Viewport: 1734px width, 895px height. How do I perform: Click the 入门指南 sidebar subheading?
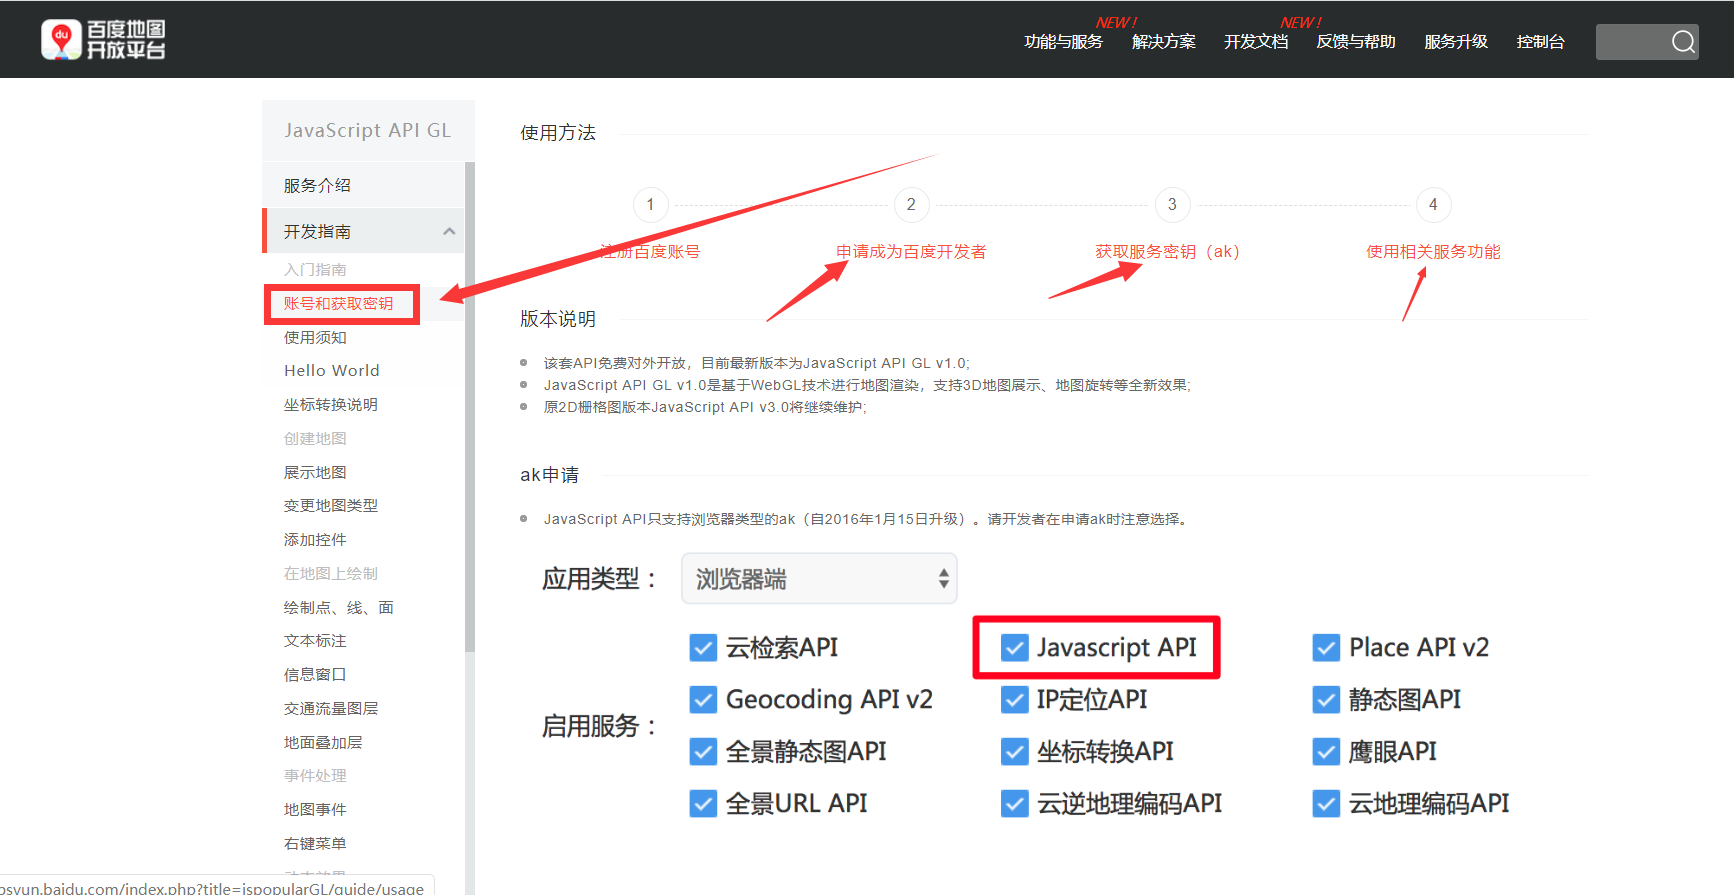[315, 270]
